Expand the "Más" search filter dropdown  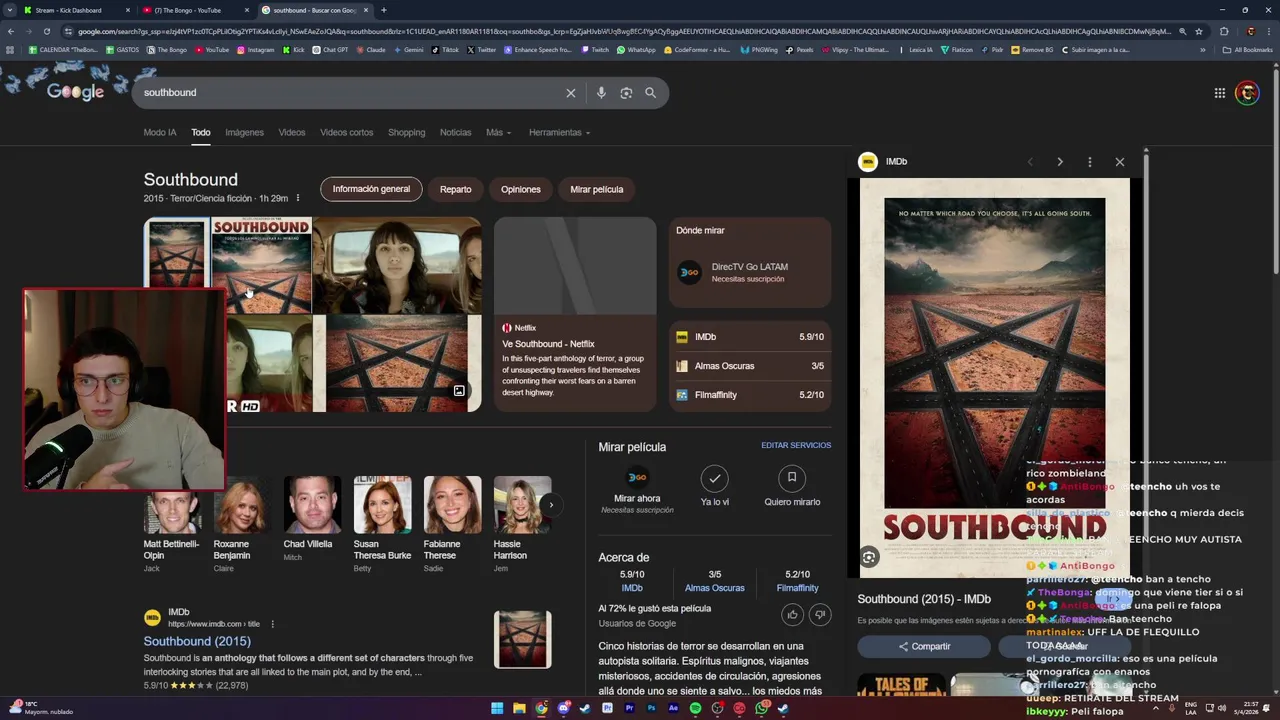pyautogui.click(x=498, y=133)
